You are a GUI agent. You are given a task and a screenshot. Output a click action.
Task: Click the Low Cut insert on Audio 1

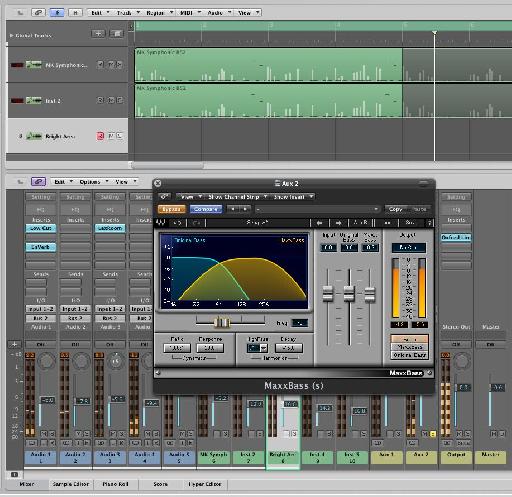(x=41, y=228)
